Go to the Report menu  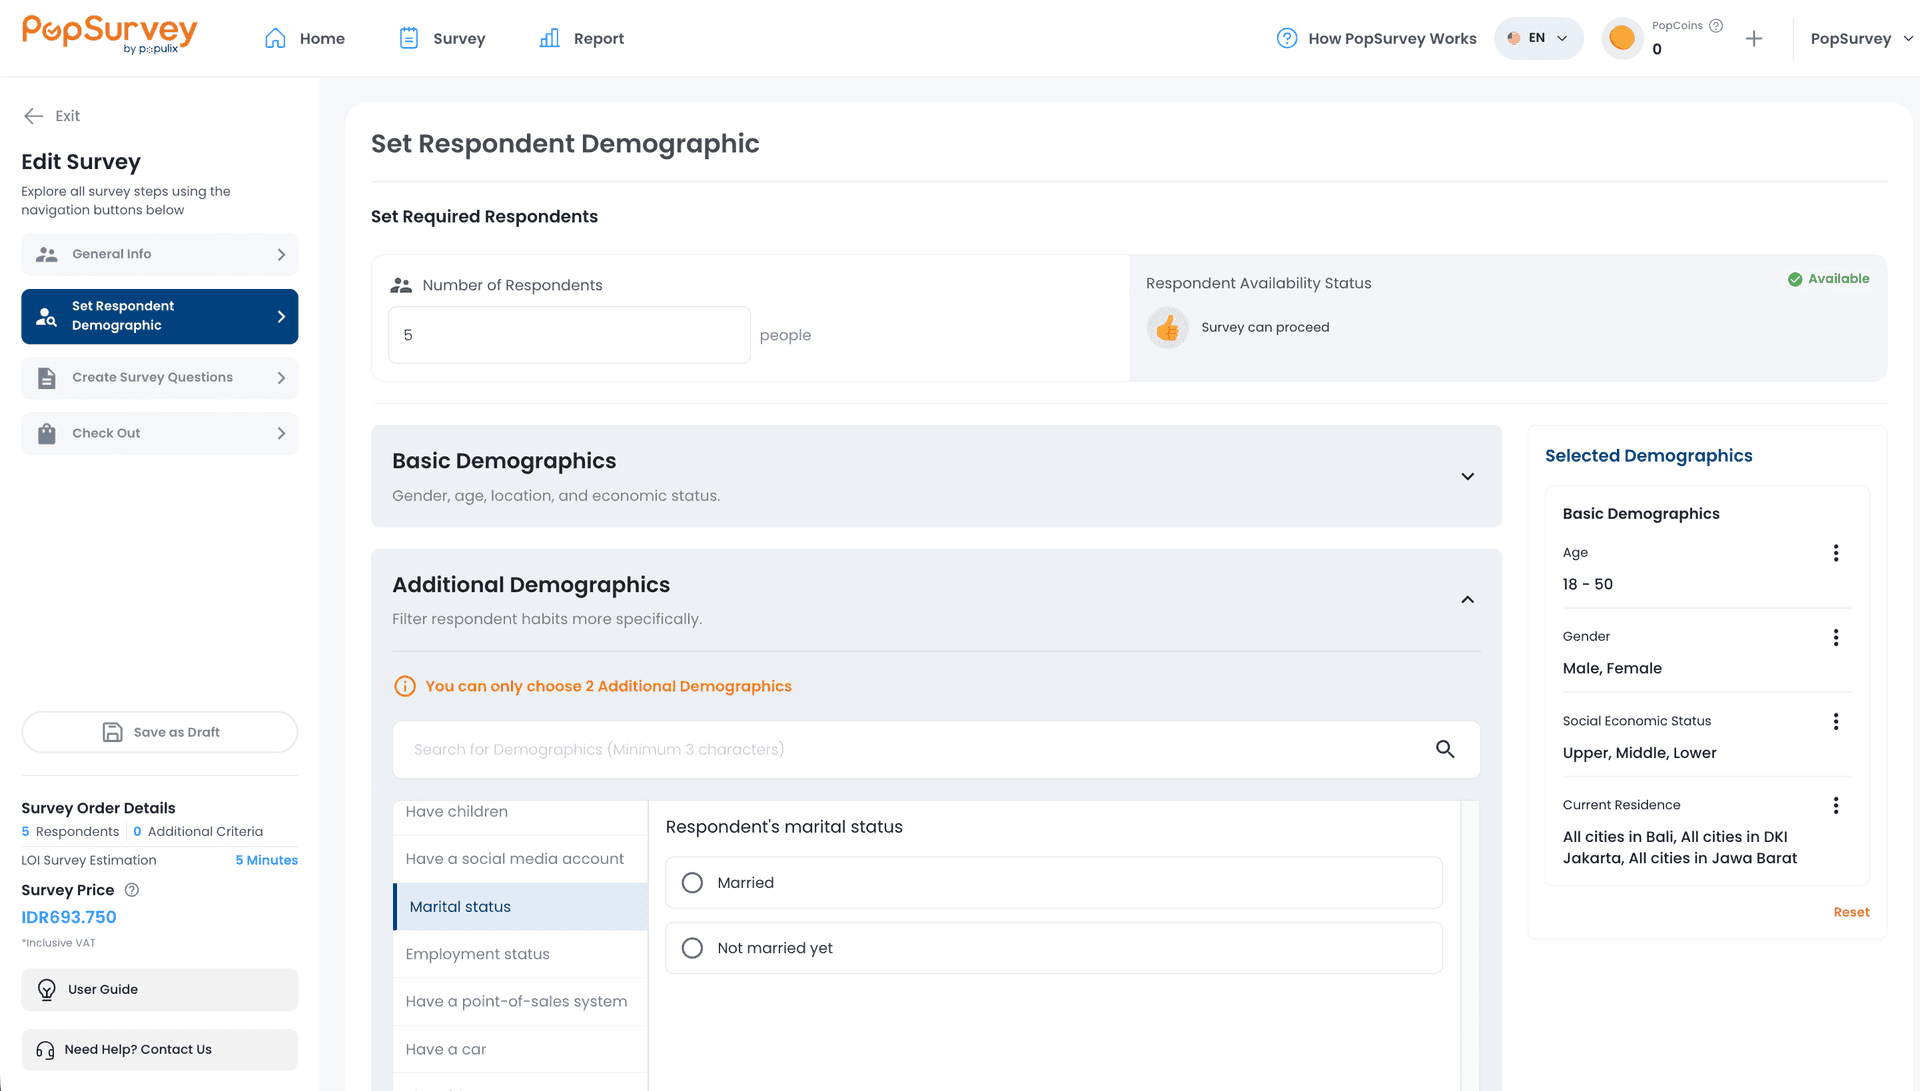pos(581,38)
